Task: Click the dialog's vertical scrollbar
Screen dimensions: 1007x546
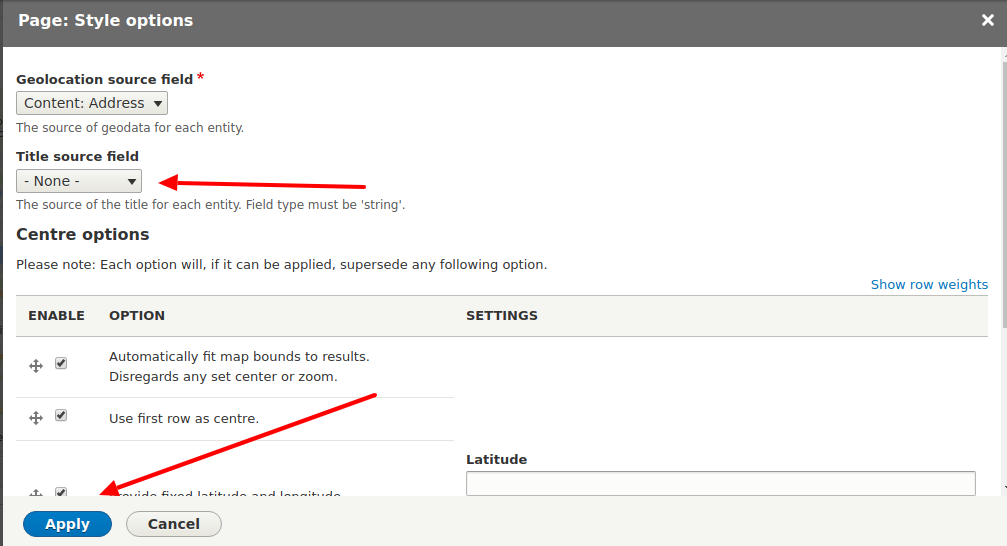Action: [x=1002, y=200]
